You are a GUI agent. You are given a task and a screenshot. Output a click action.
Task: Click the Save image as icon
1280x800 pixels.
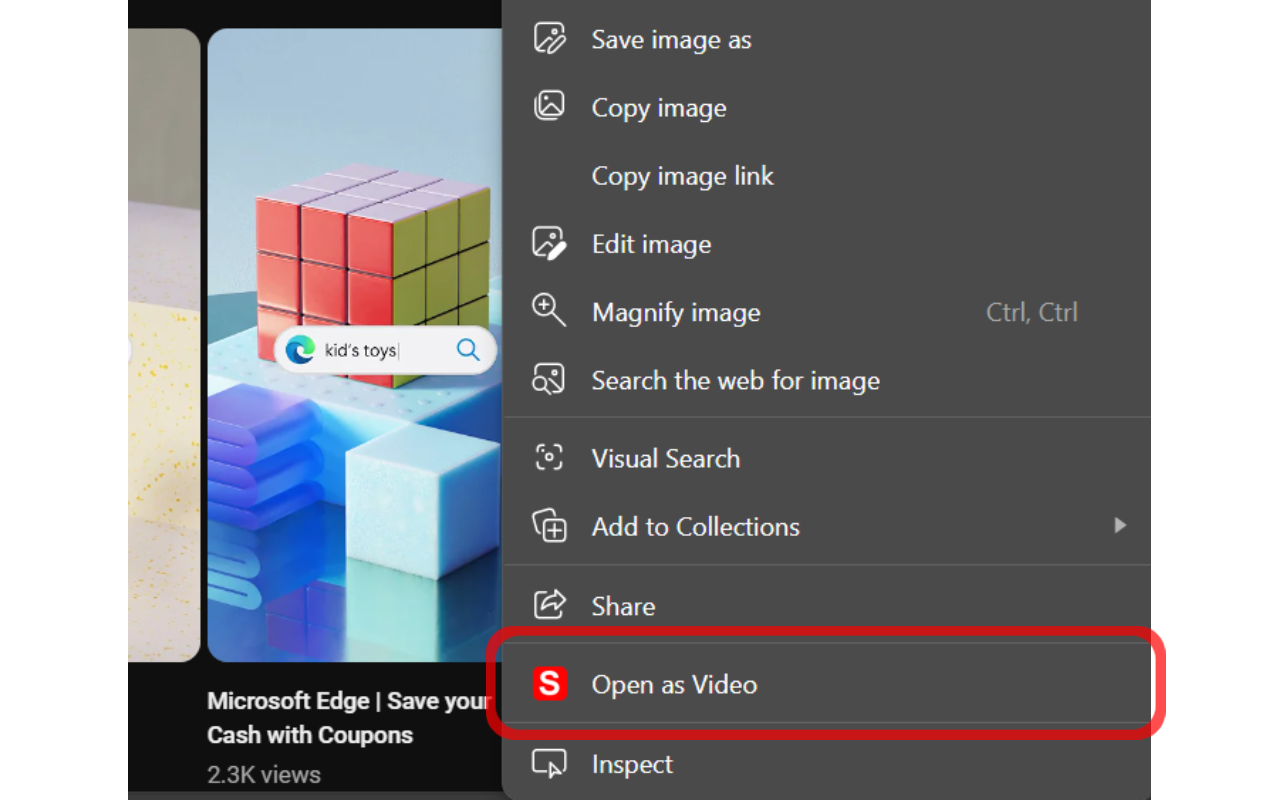pyautogui.click(x=549, y=39)
